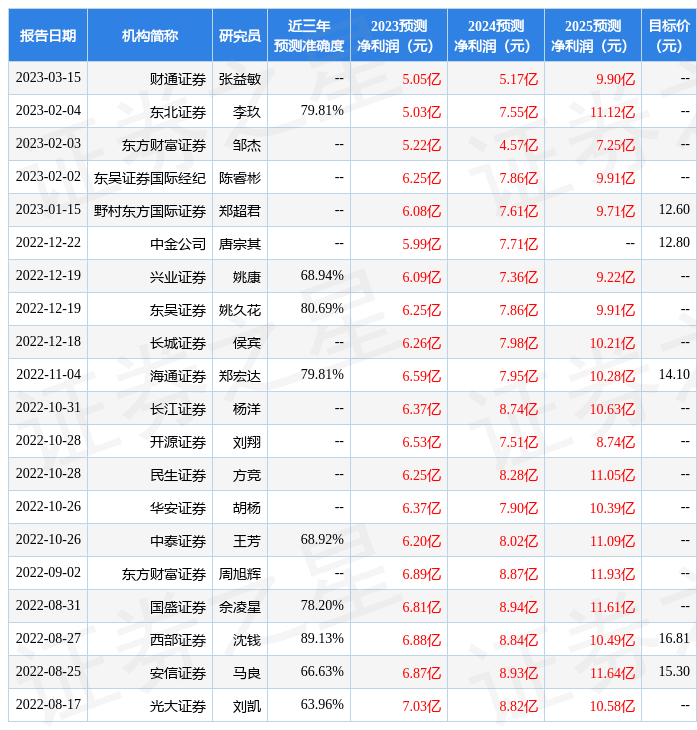697x730 pixels.
Task: Click the 中金公司 institution cell
Action: [x=178, y=244]
